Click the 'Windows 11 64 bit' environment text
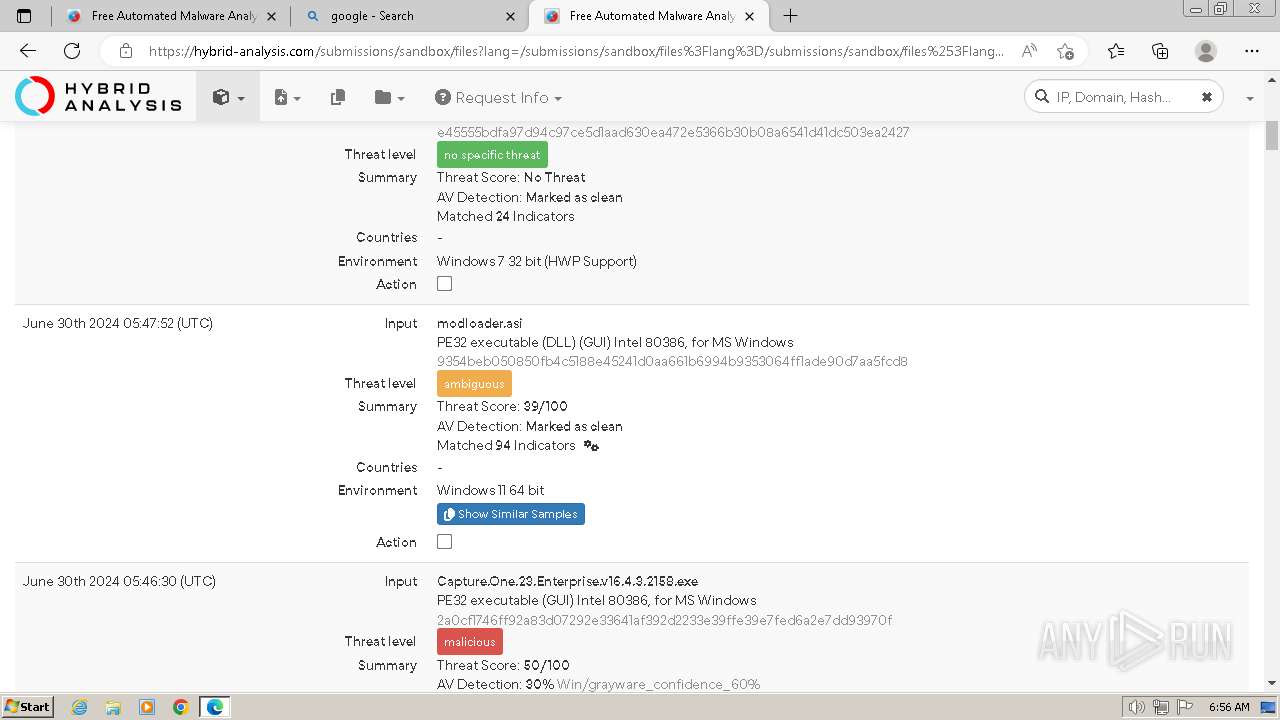The image size is (1280, 720). 491,490
